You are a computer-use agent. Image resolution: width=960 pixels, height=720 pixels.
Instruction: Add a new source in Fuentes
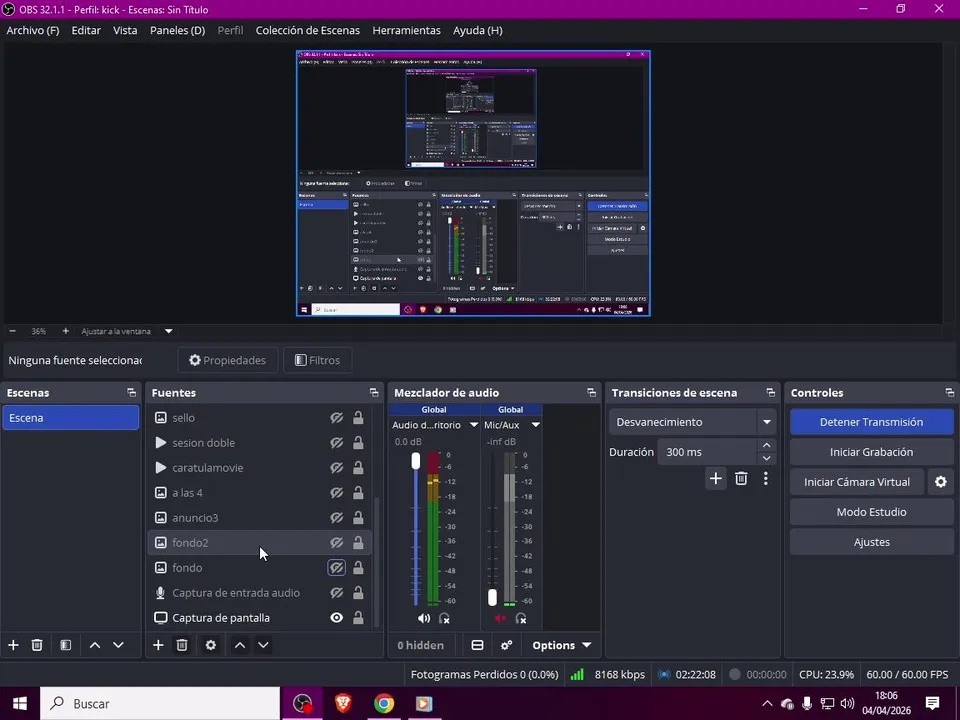click(158, 645)
